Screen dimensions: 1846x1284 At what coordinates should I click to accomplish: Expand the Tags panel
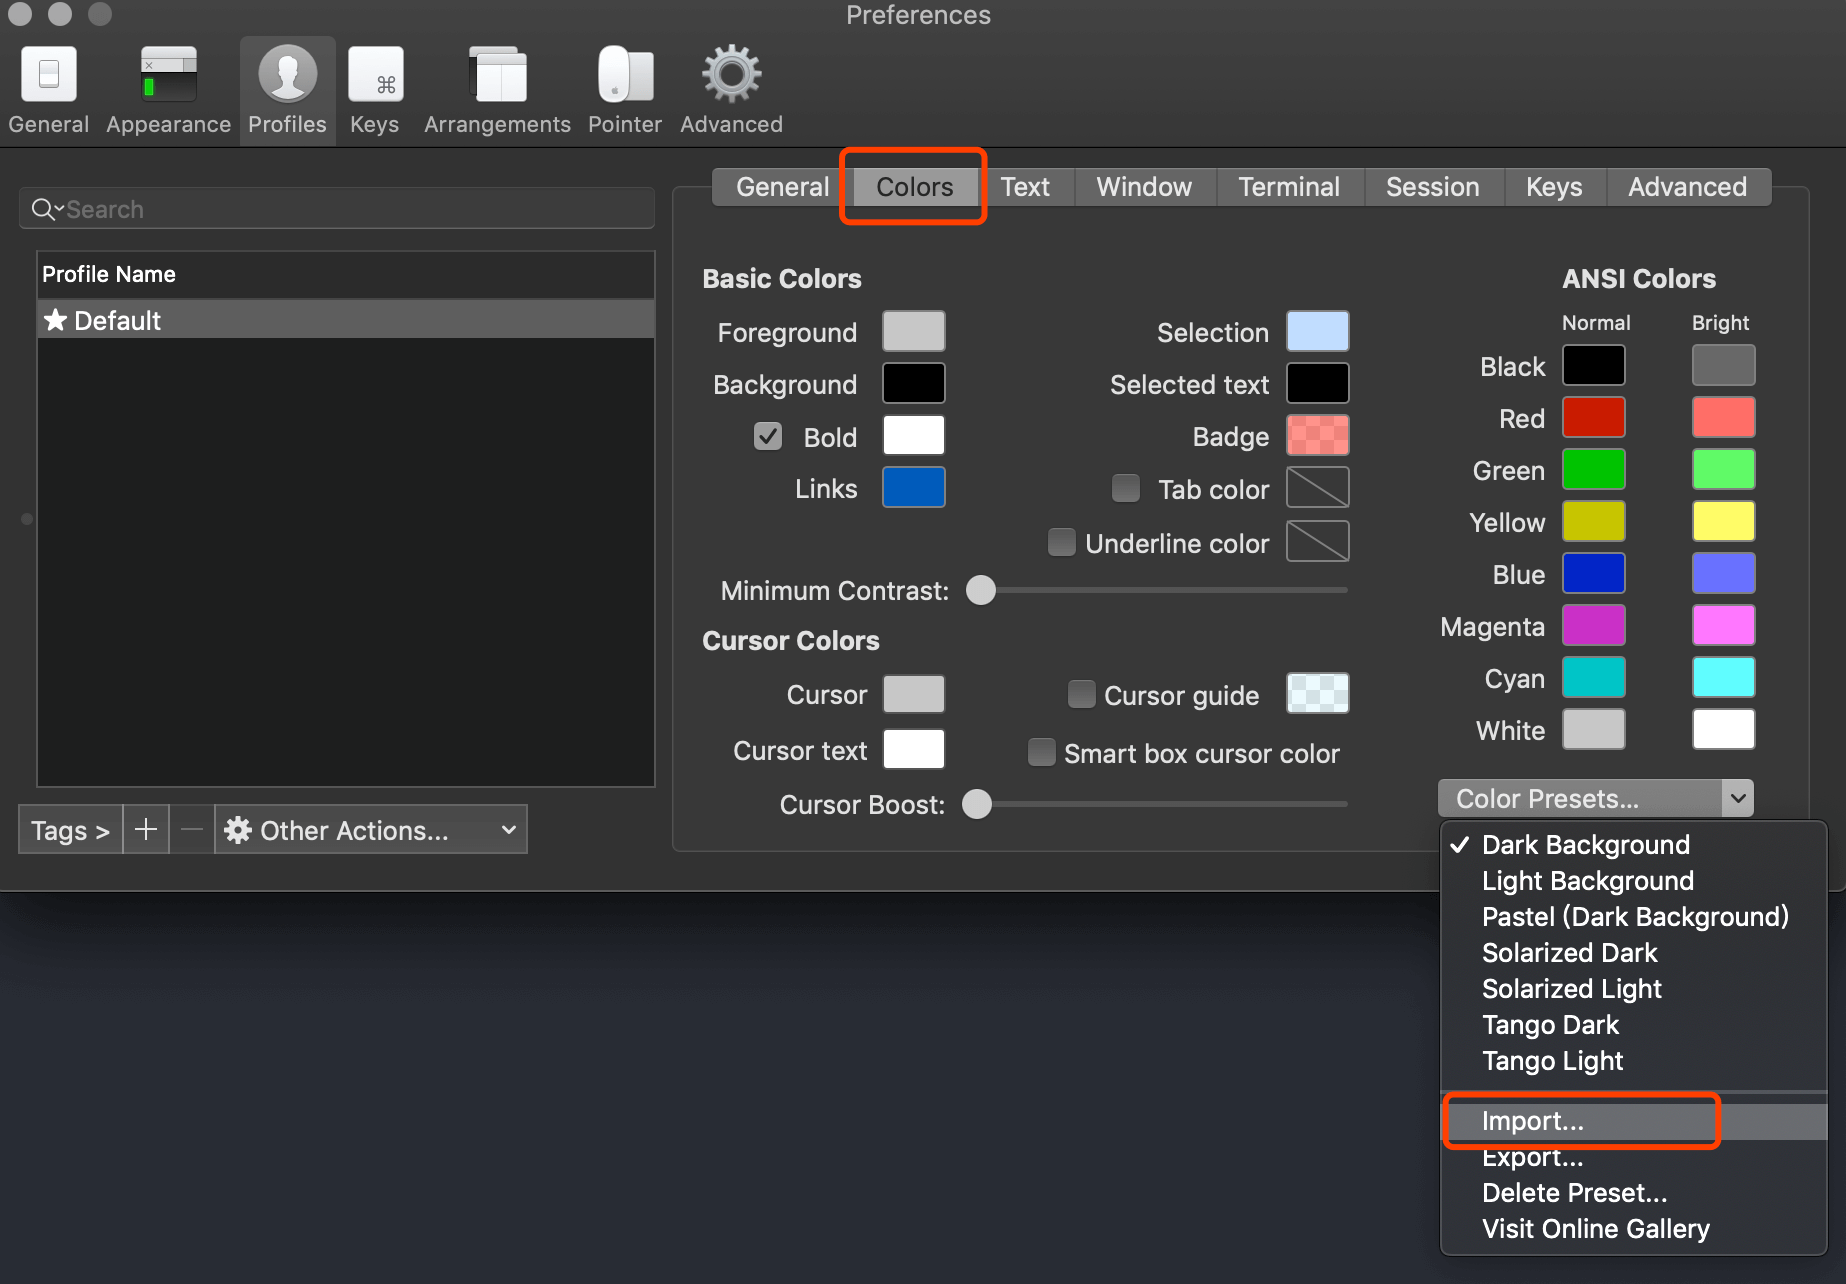pyautogui.click(x=70, y=830)
